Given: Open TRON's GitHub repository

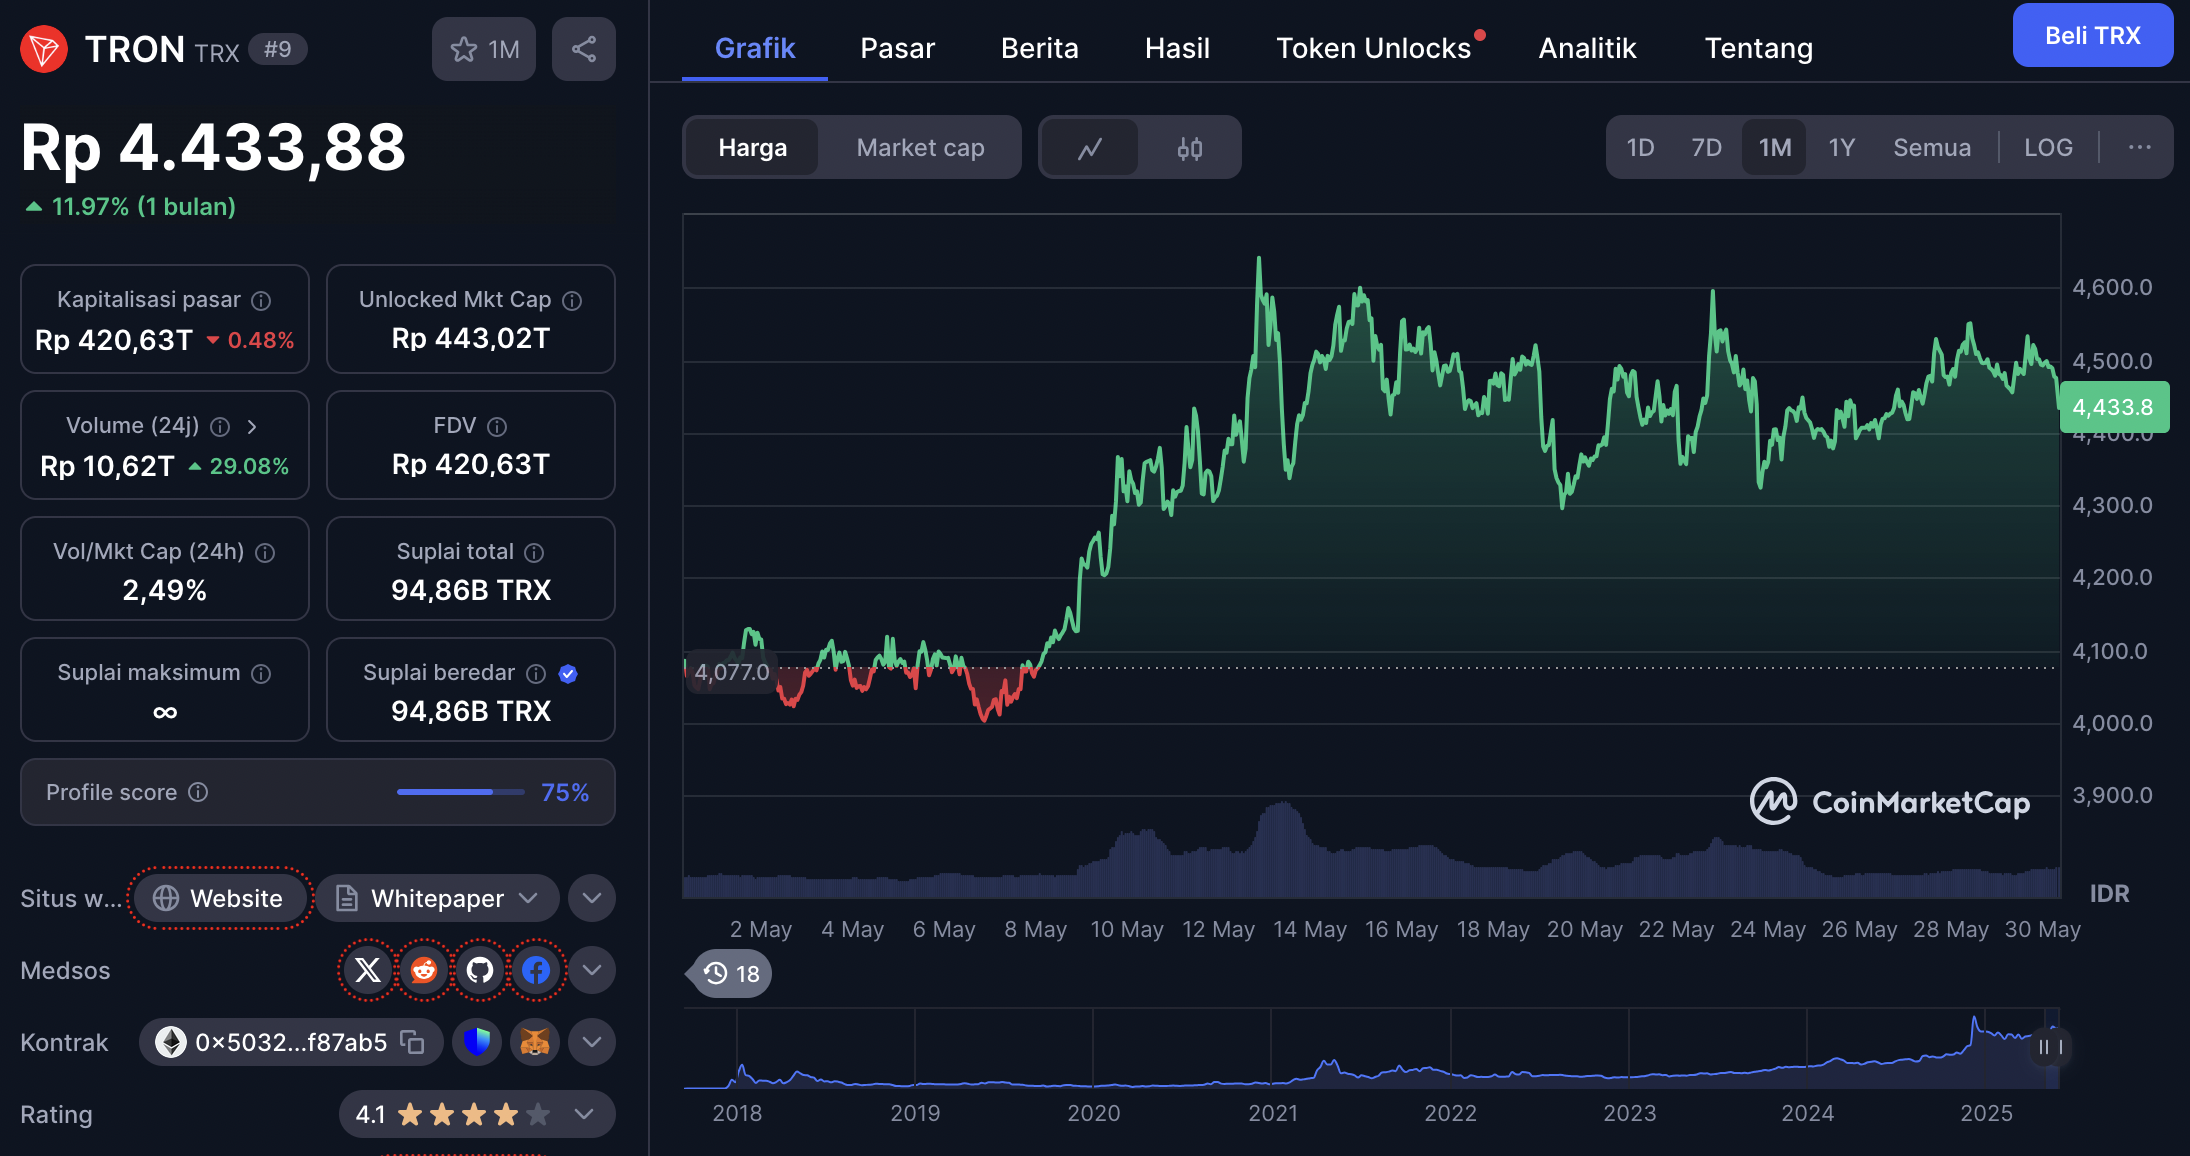Looking at the screenshot, I should pyautogui.click(x=480, y=970).
